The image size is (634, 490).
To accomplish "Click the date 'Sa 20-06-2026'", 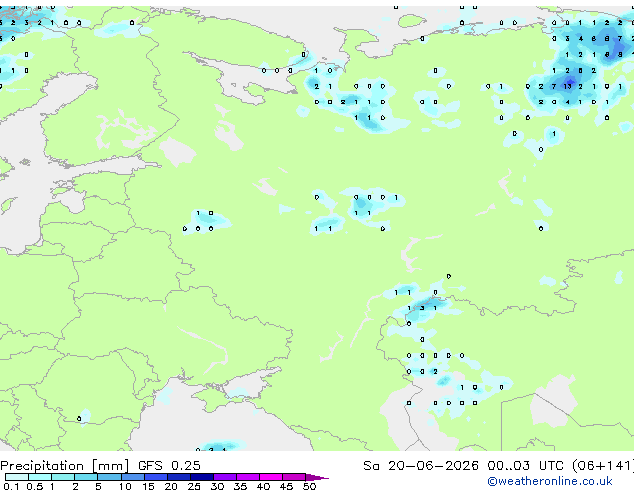I will (421, 466).
